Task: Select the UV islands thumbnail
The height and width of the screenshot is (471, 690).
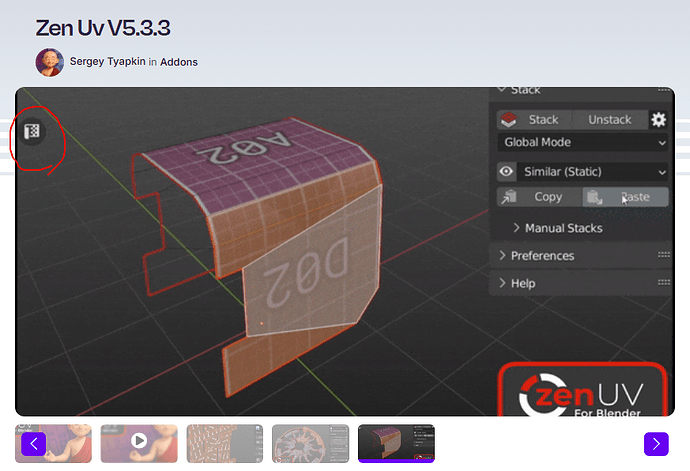Action: 224,443
